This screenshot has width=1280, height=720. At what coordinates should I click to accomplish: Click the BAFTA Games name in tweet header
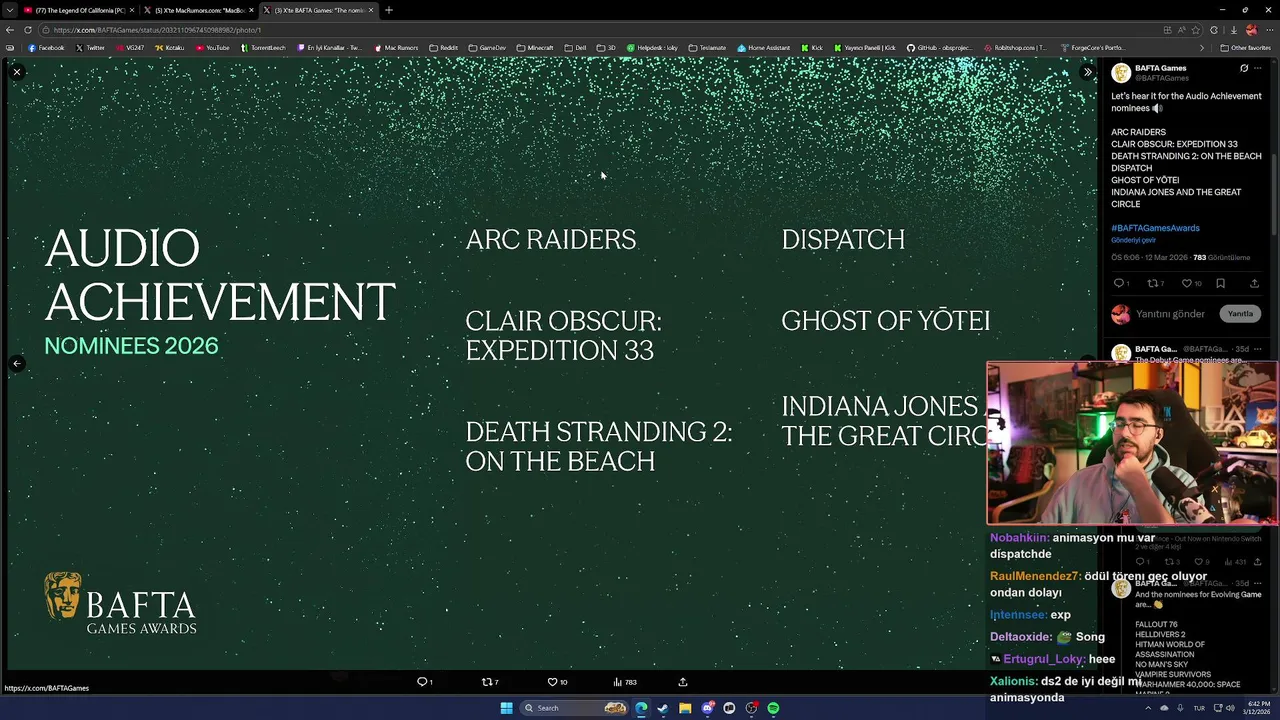click(x=1160, y=68)
